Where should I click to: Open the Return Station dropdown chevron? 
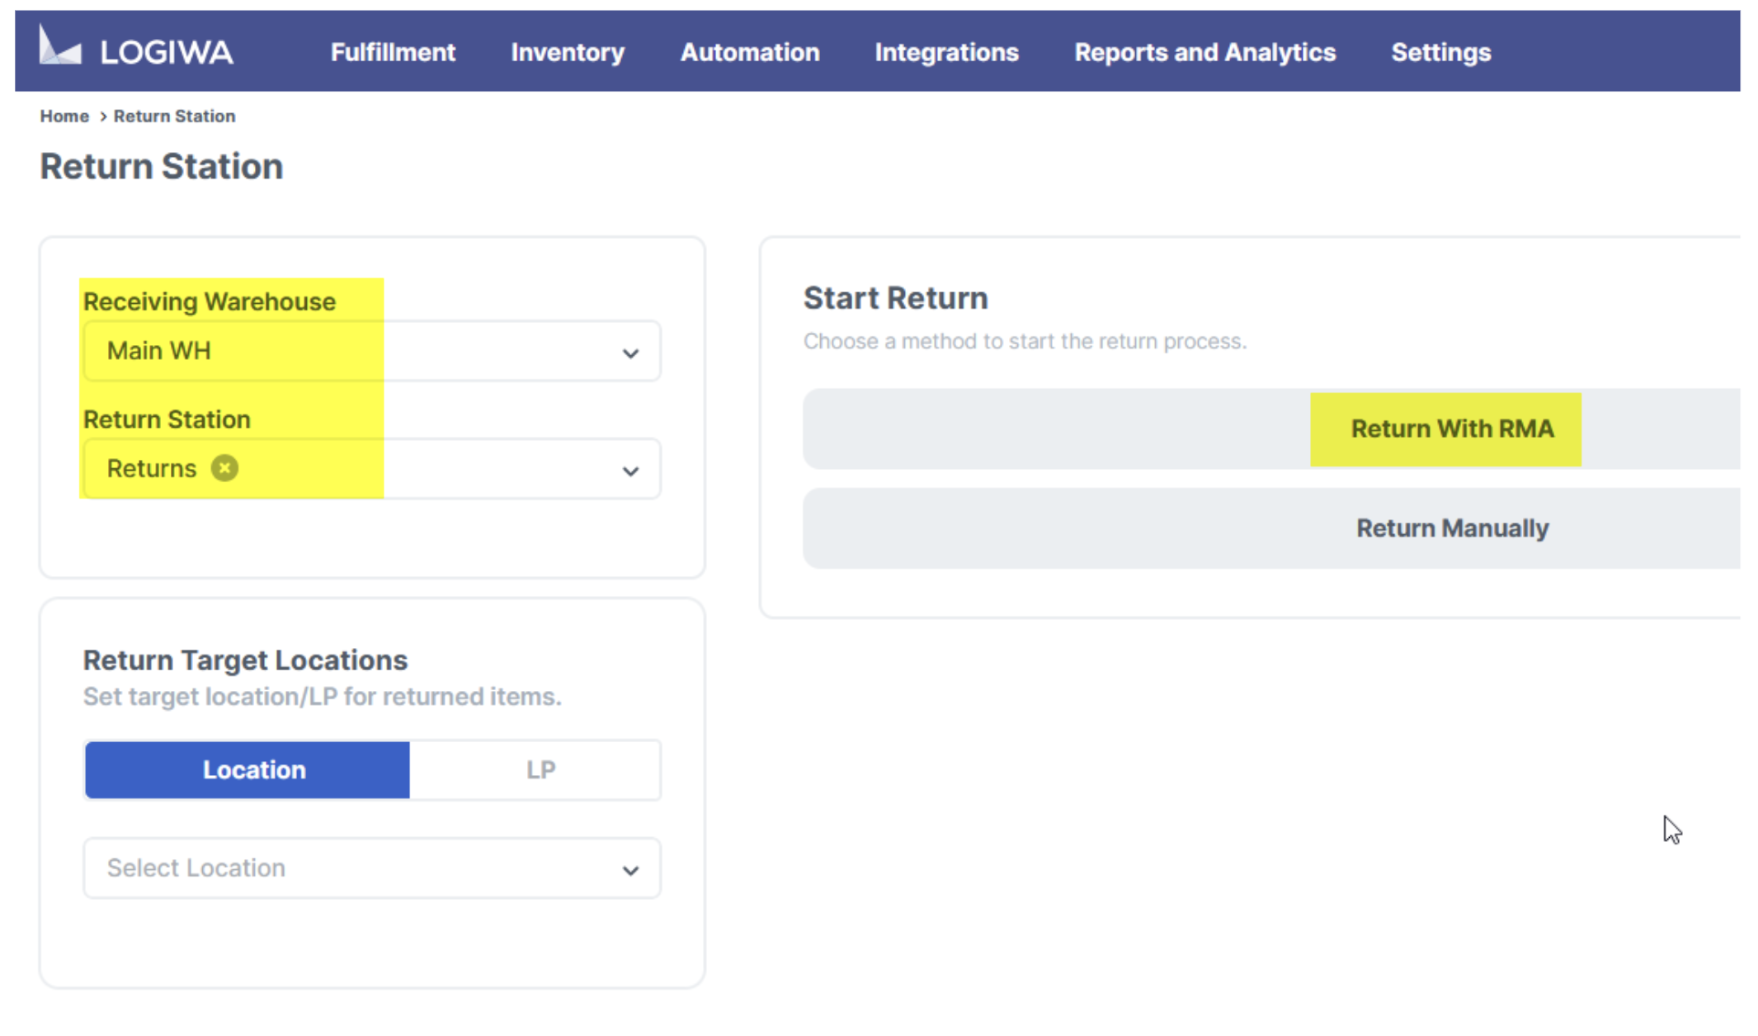630,471
